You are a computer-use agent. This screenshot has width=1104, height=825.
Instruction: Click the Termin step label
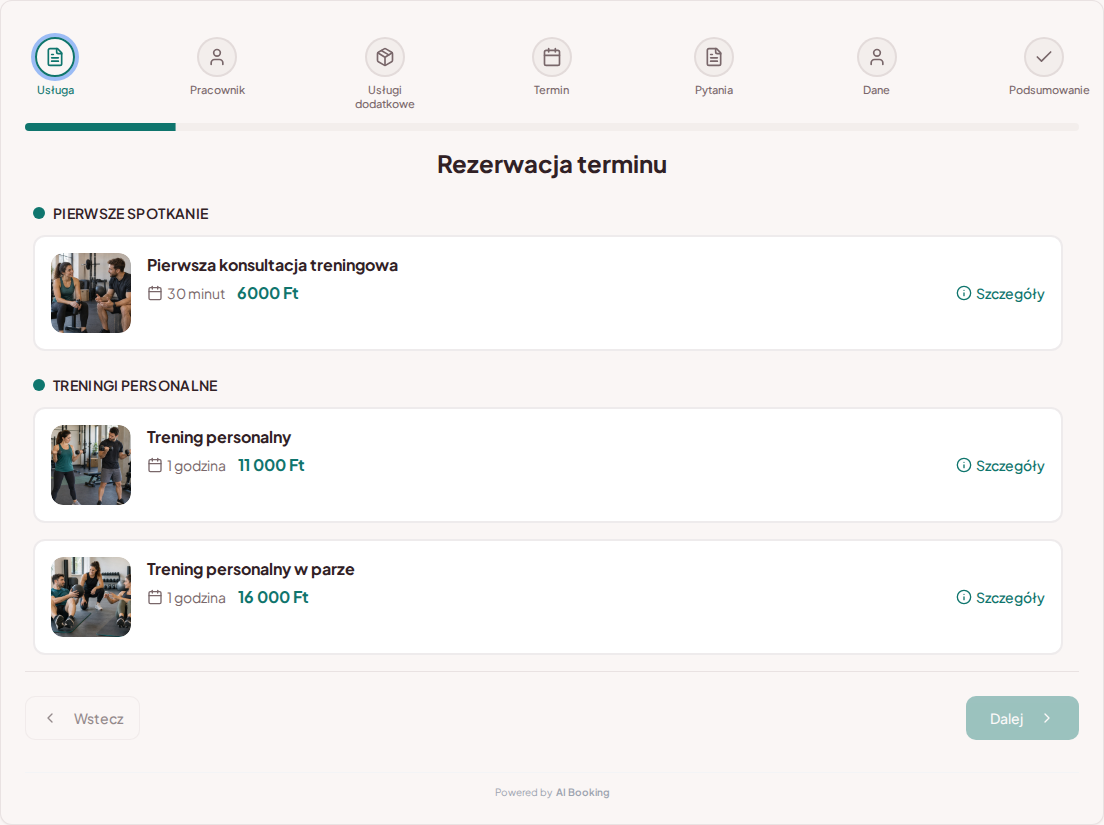click(551, 90)
